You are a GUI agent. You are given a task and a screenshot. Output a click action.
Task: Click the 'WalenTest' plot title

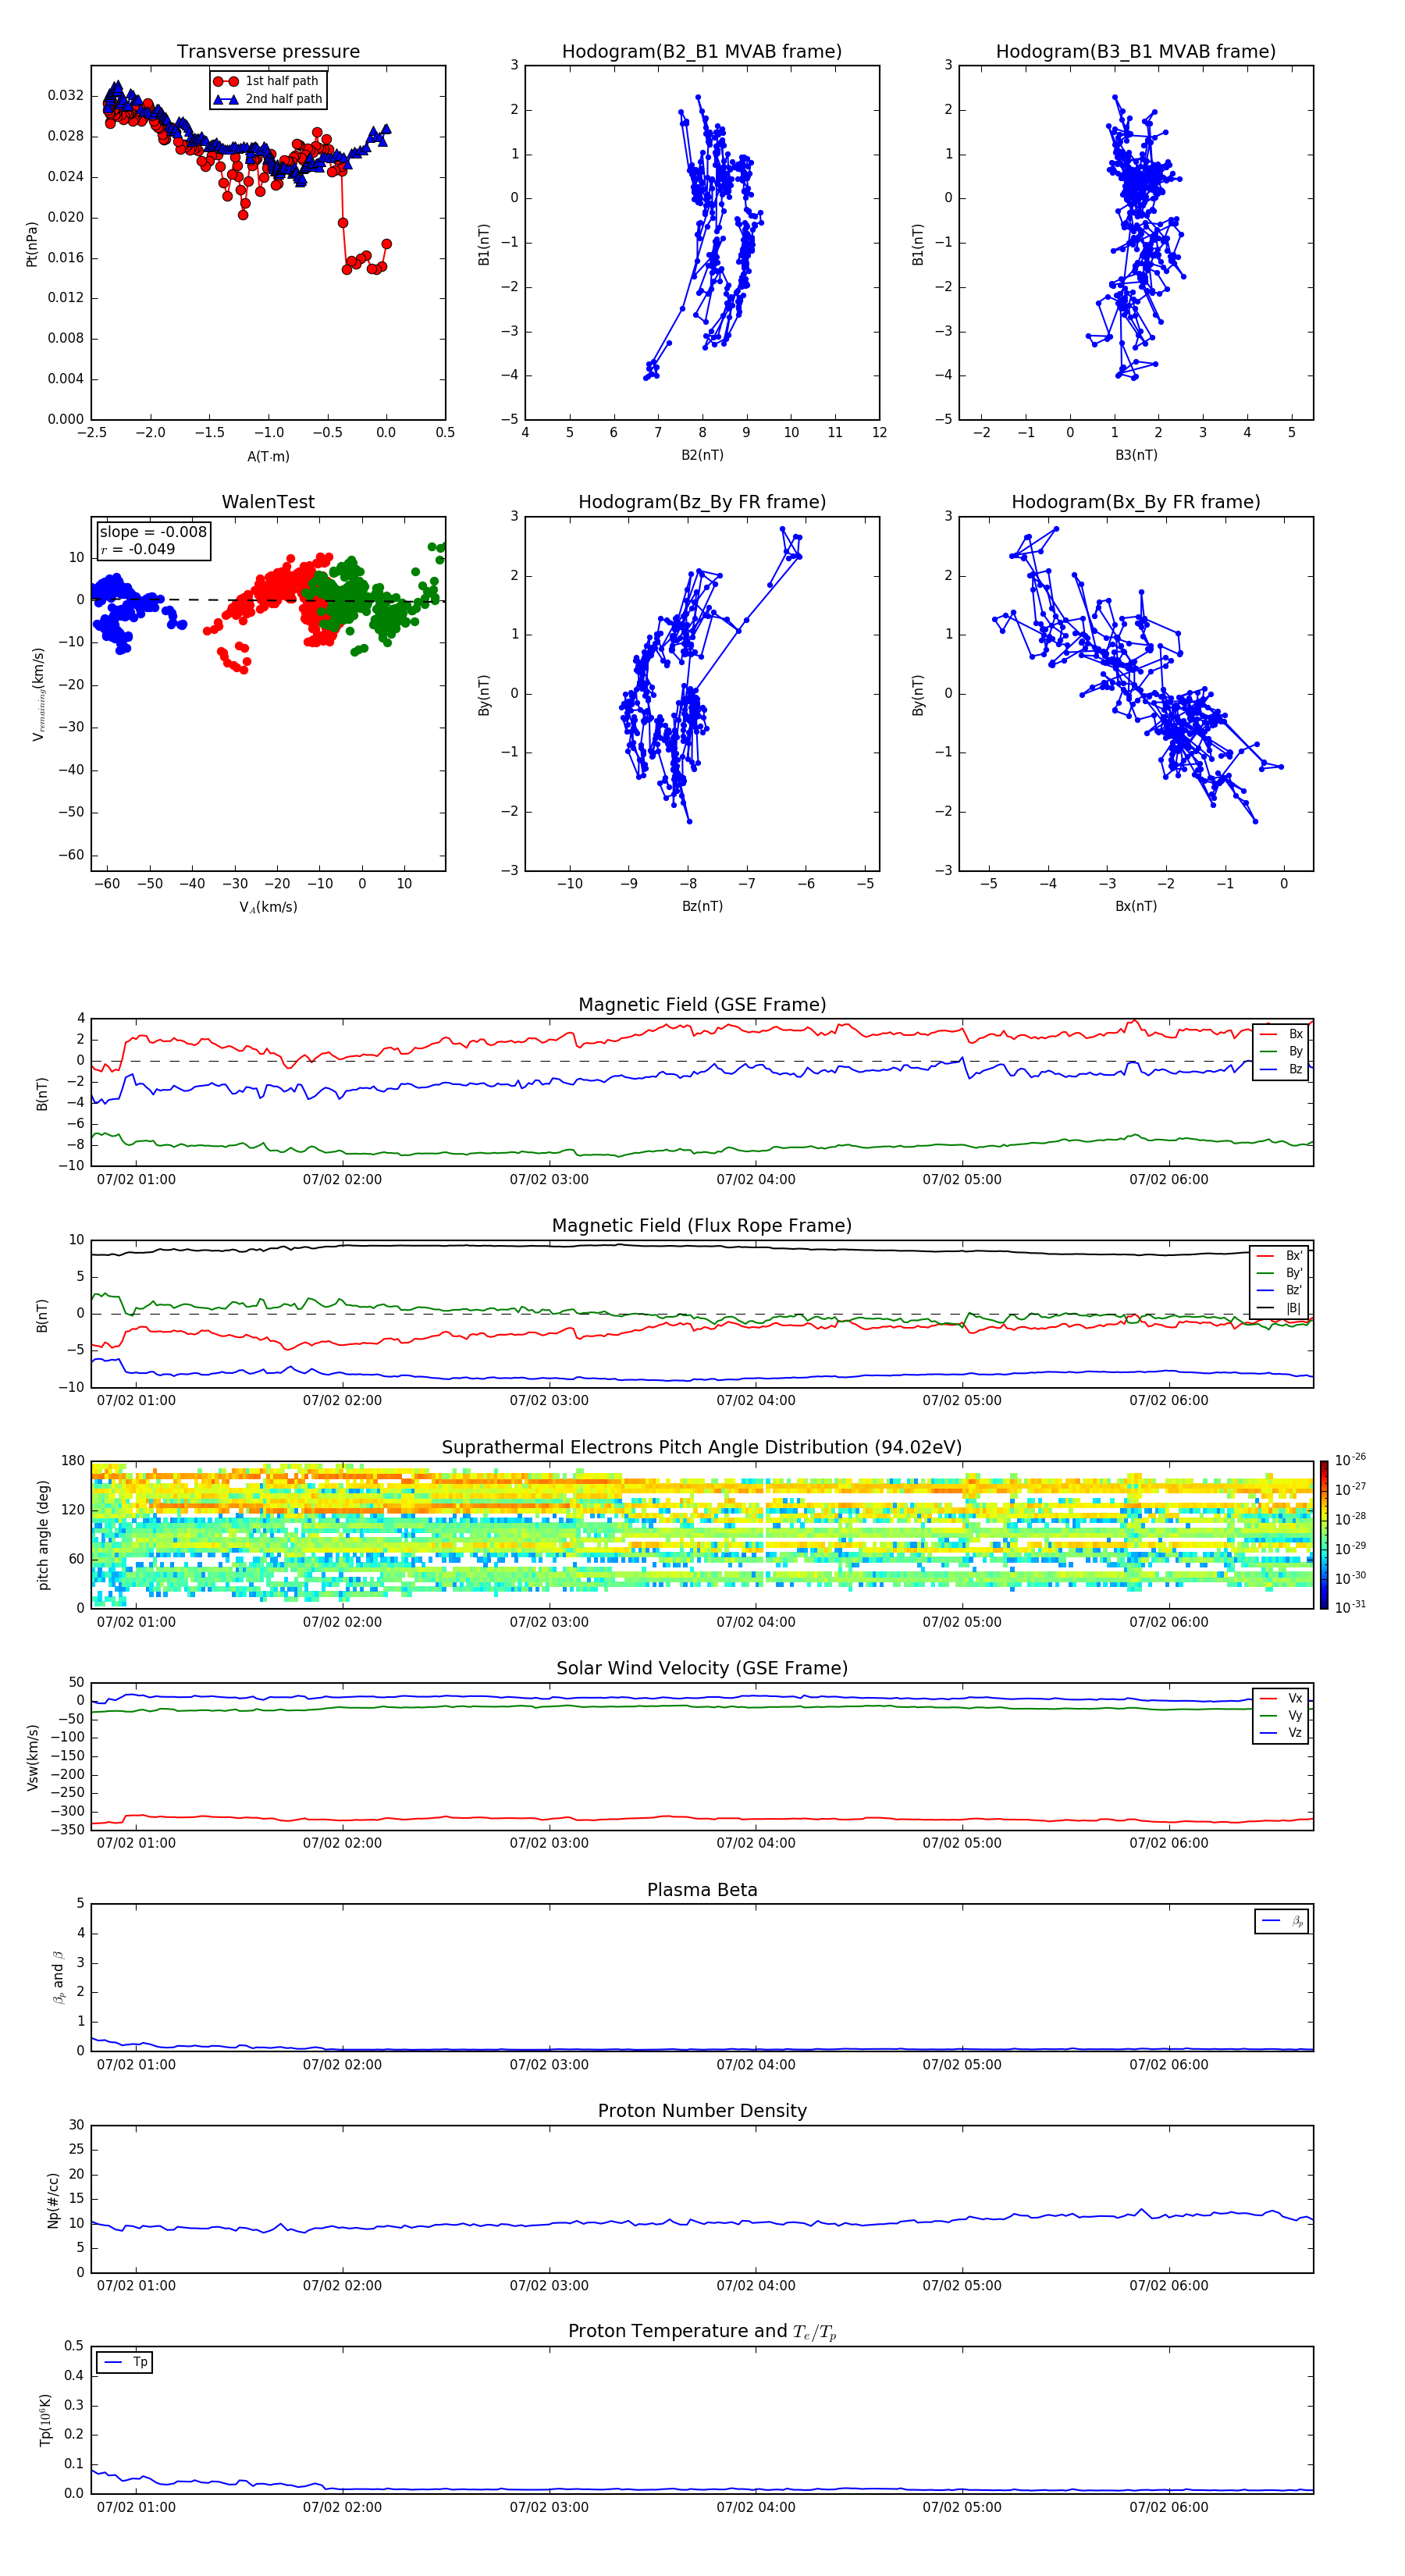[268, 502]
